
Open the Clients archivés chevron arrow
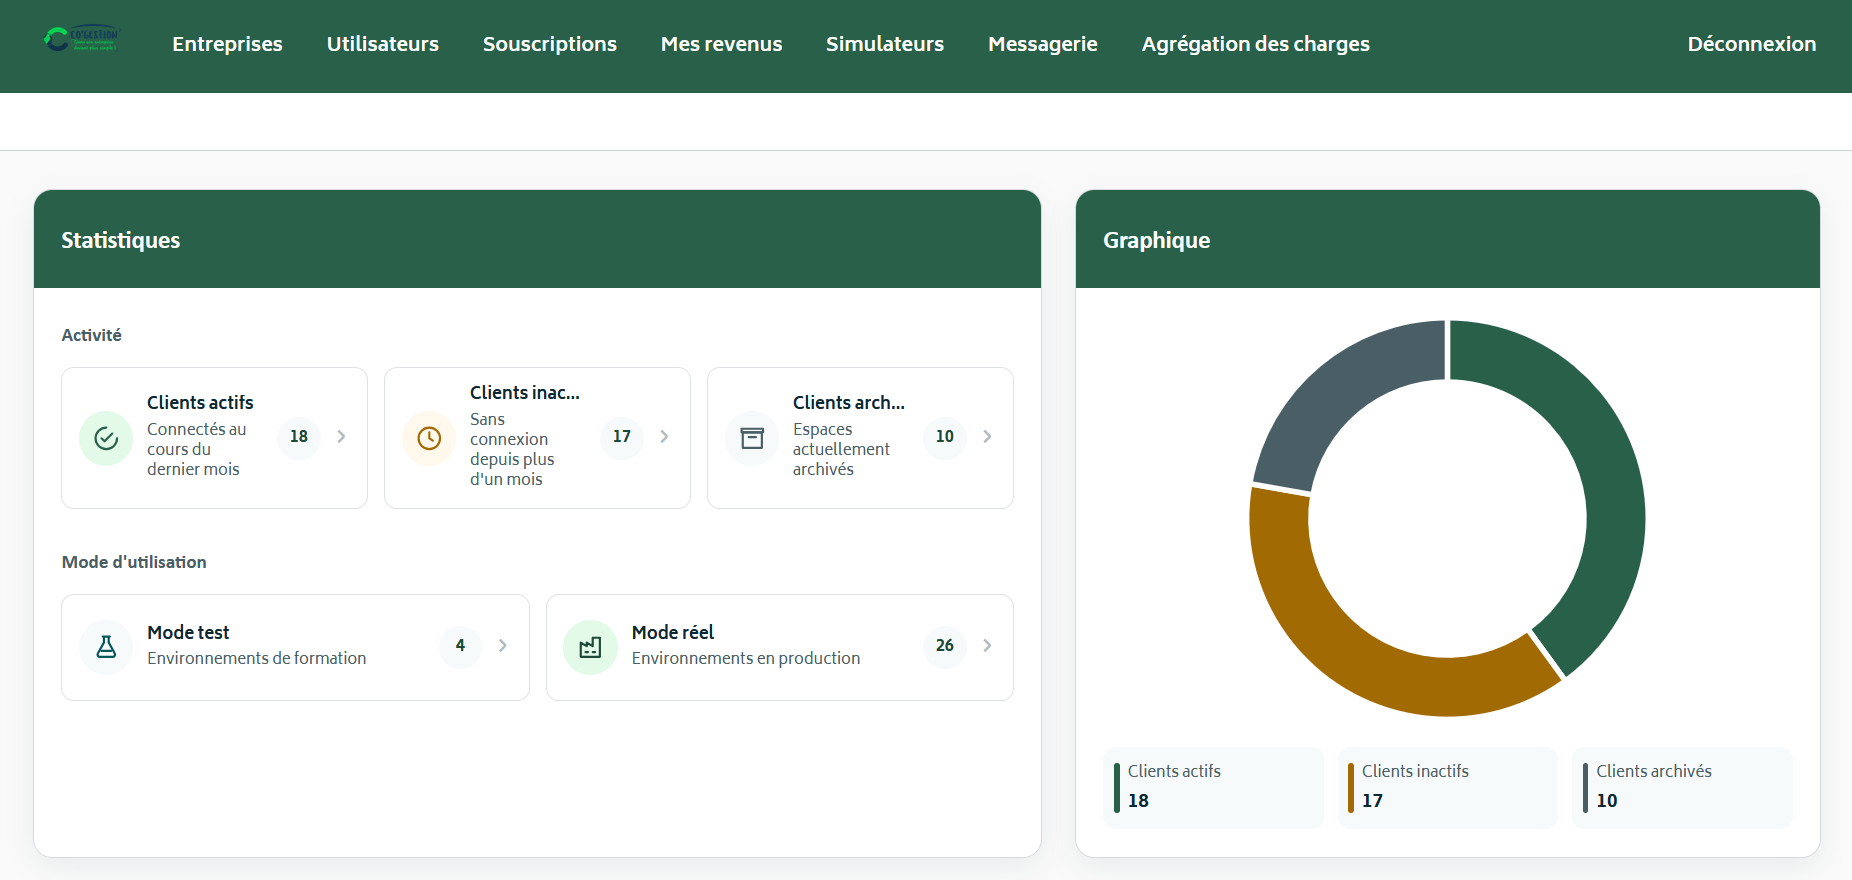click(987, 436)
